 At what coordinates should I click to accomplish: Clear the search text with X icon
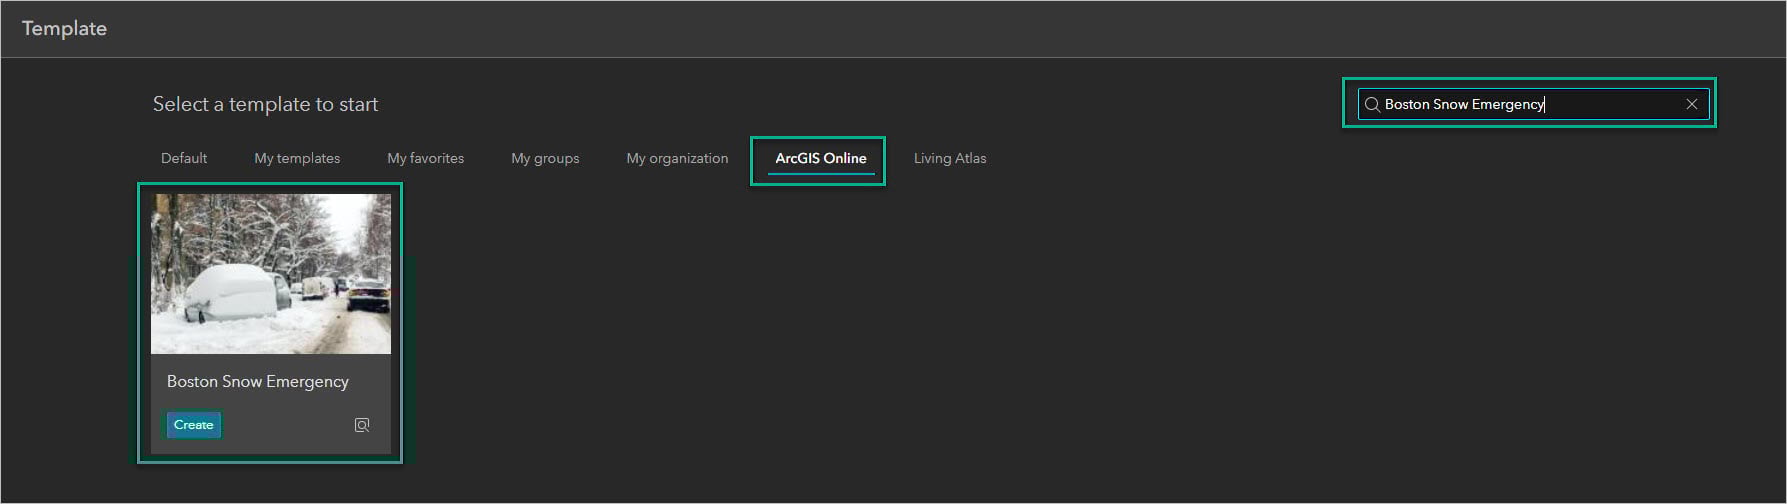pyautogui.click(x=1691, y=104)
